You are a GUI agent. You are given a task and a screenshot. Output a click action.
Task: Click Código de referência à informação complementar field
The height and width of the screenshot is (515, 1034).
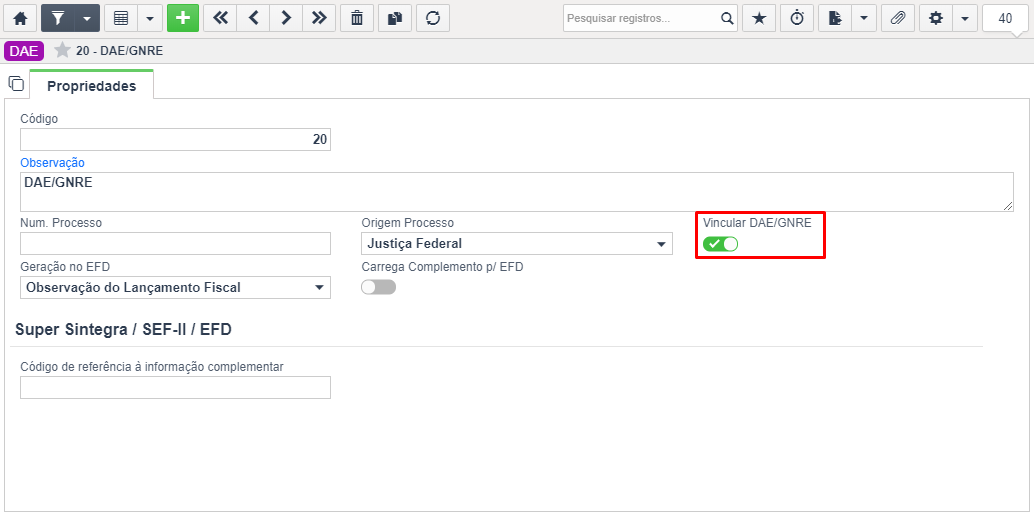point(175,388)
